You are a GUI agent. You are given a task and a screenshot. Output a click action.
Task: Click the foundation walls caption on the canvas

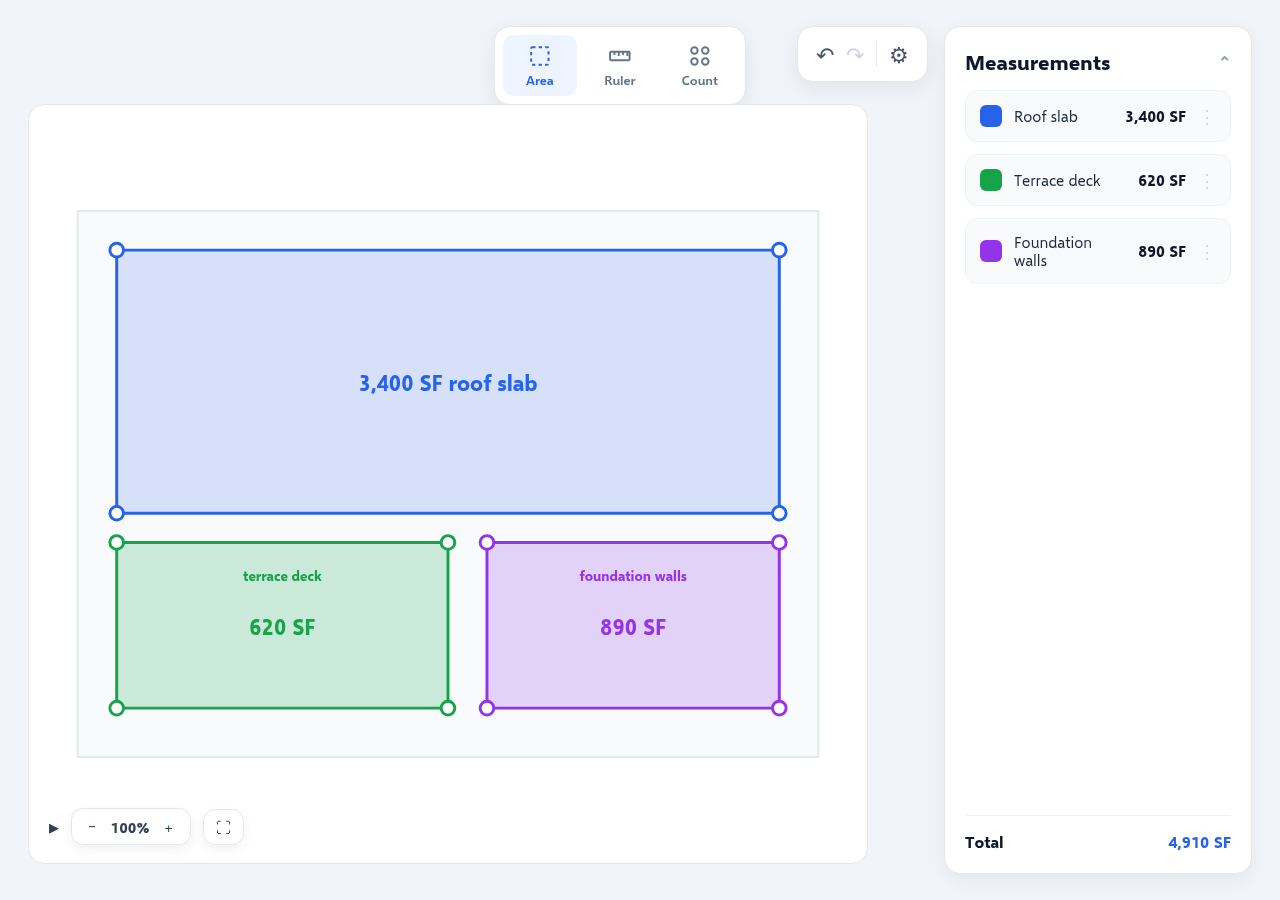pyautogui.click(x=633, y=576)
